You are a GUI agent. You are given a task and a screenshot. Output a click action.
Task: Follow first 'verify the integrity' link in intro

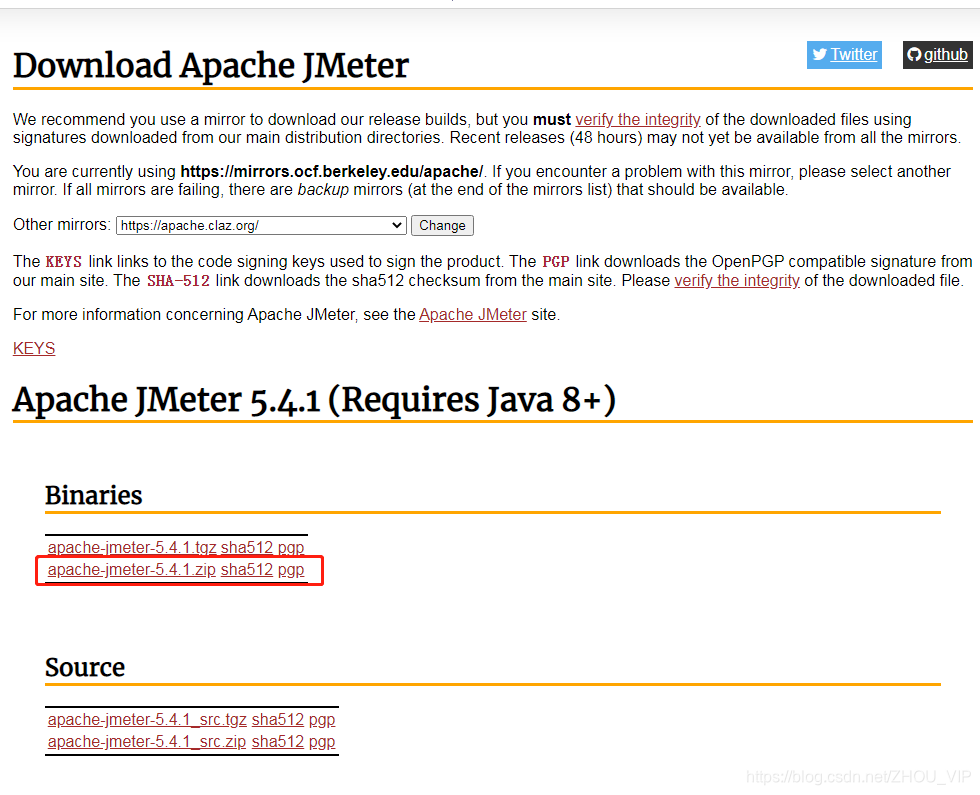638,119
